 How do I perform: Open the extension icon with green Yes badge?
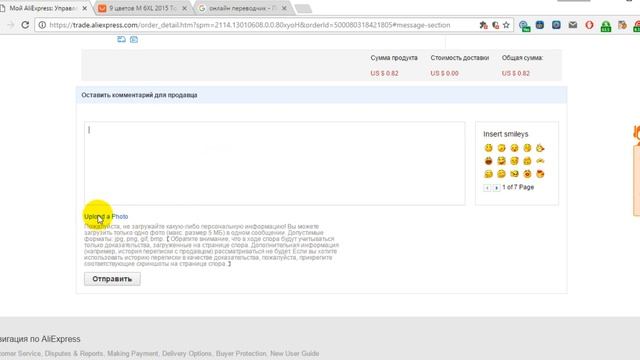point(524,26)
